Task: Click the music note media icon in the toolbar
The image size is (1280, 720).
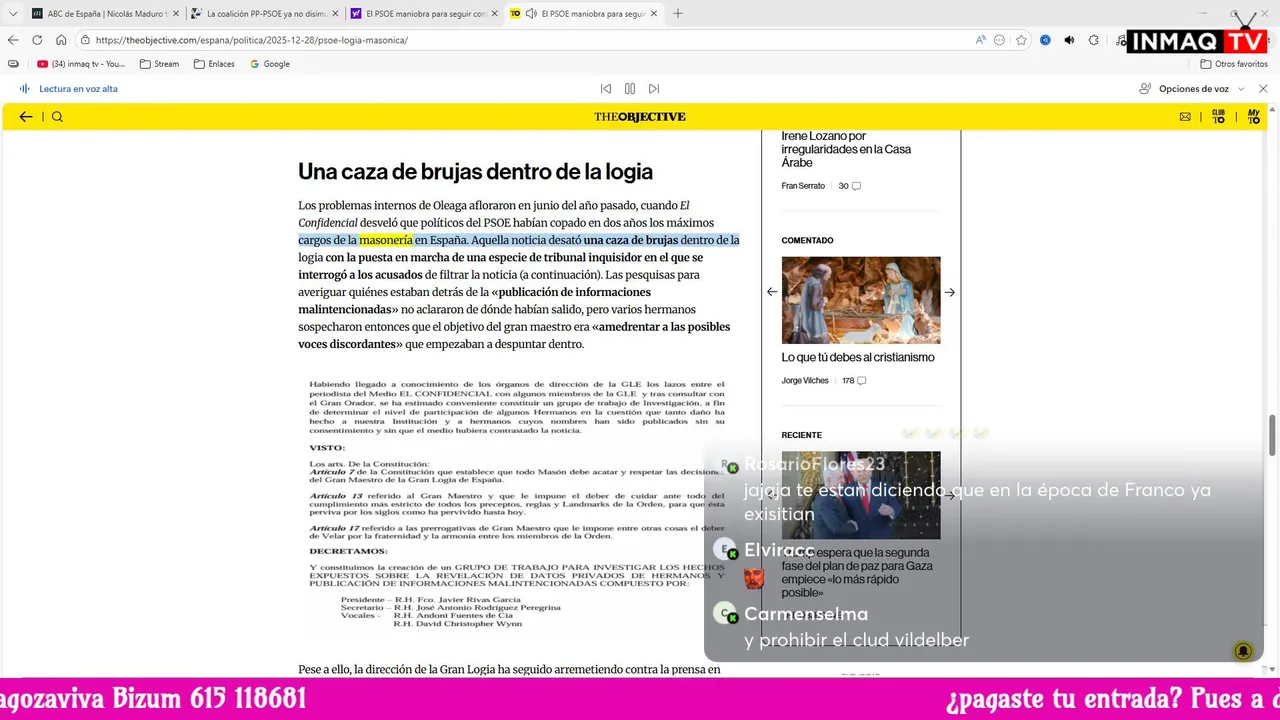Action: (x=1120, y=40)
